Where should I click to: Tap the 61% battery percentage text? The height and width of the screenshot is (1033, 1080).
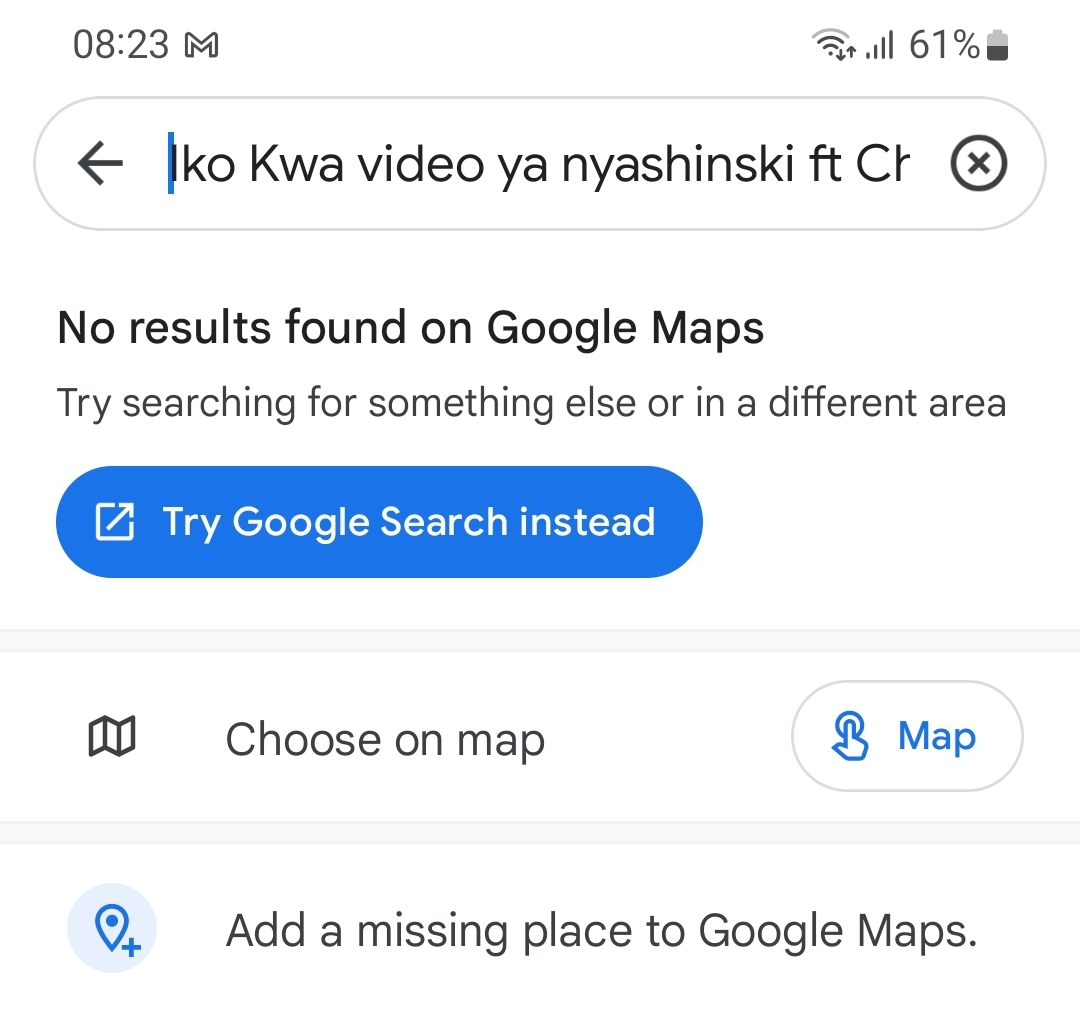[944, 45]
